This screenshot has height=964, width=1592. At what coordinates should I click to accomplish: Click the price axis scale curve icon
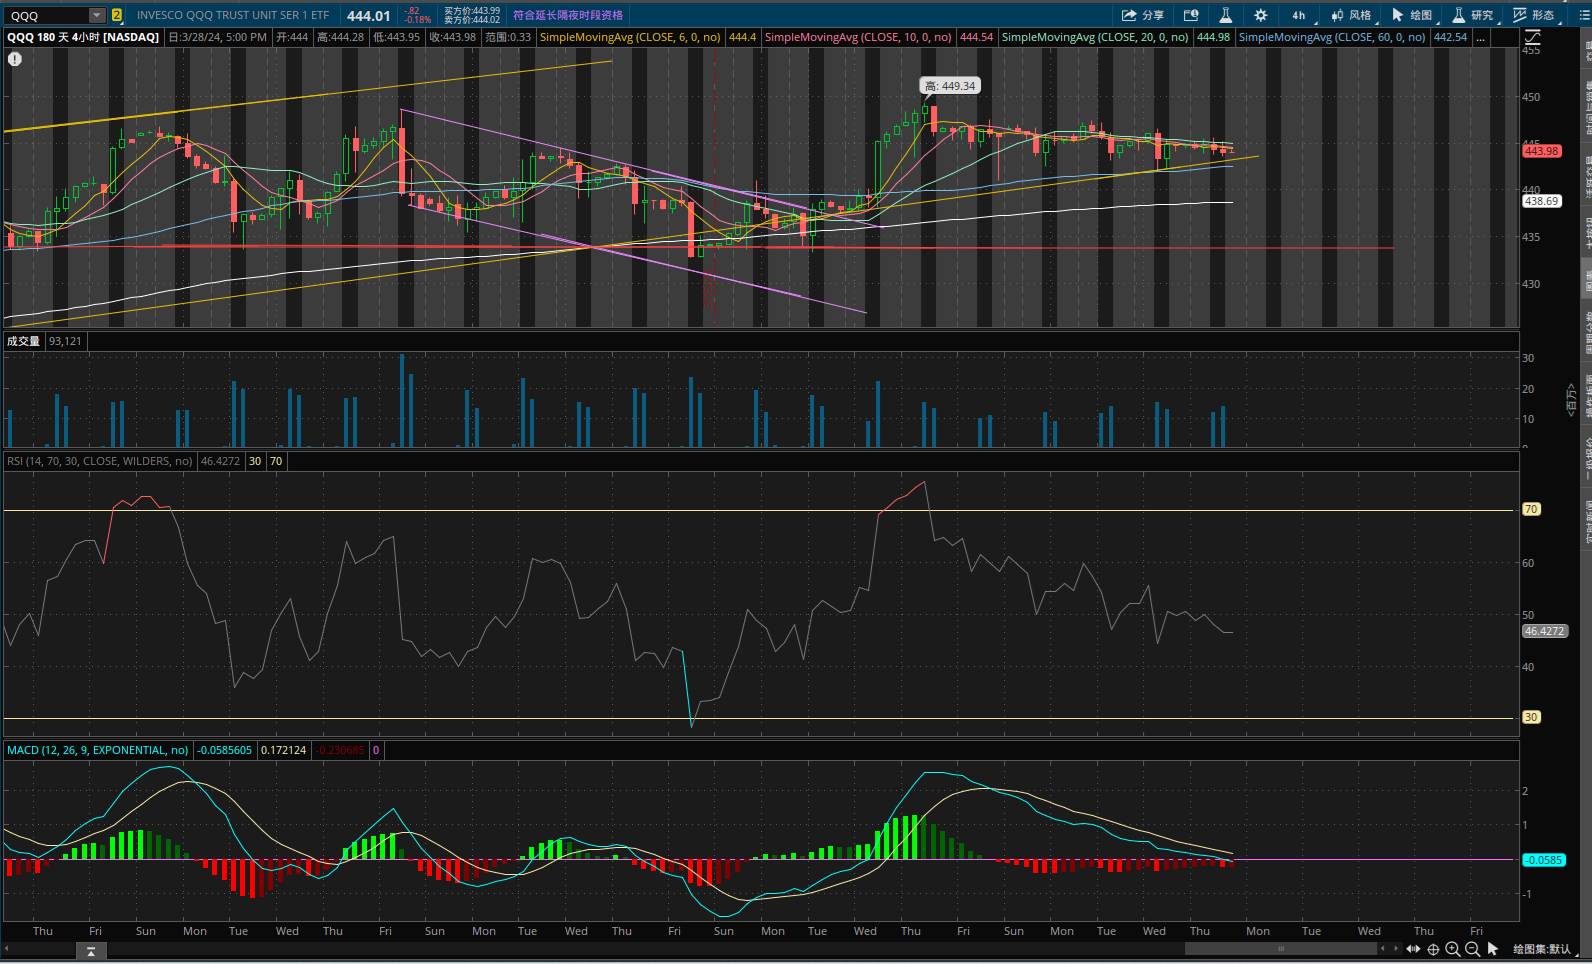pos(1533,37)
